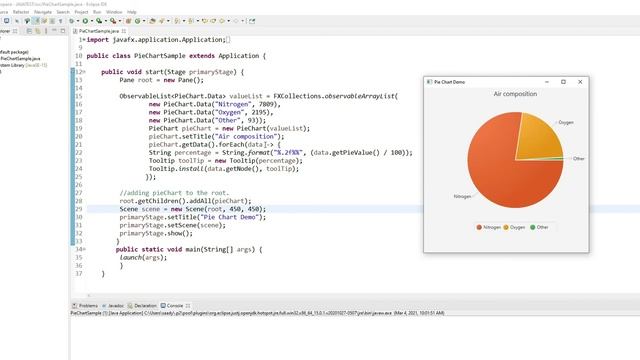Close the Console view tab
Screen dimensions: 640x360
click(x=188, y=305)
